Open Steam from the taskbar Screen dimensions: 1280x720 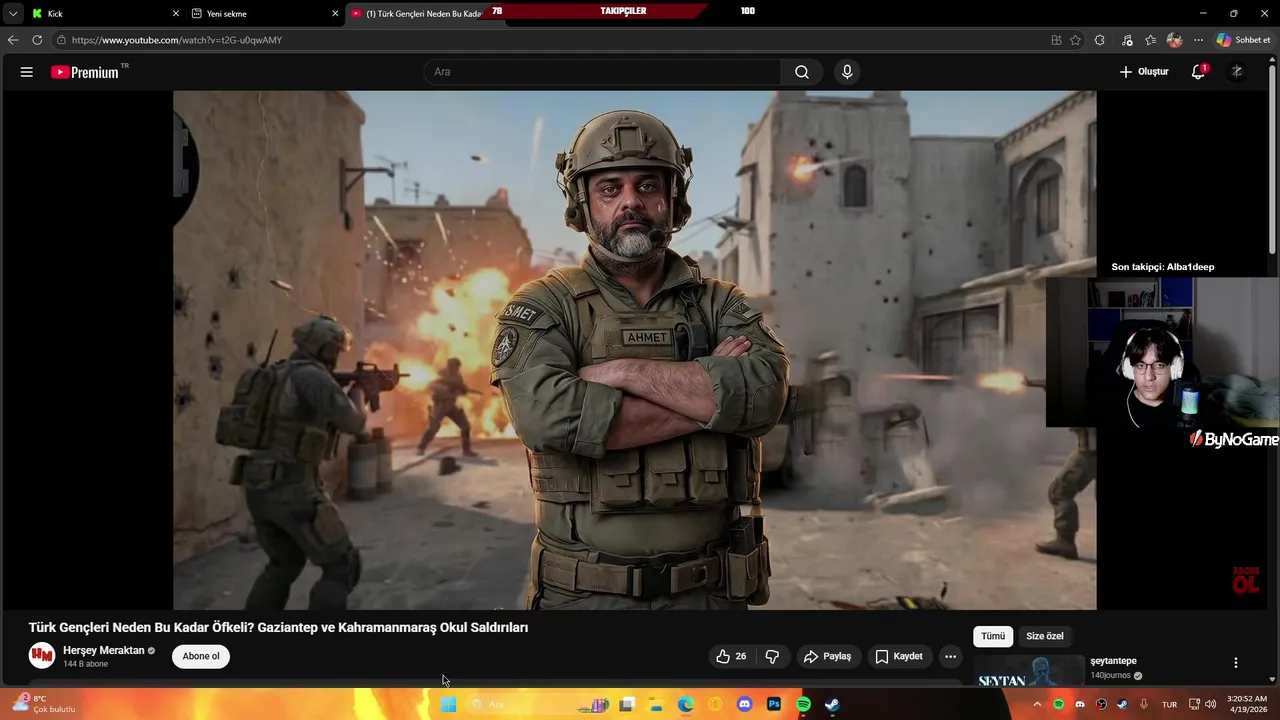click(x=832, y=704)
